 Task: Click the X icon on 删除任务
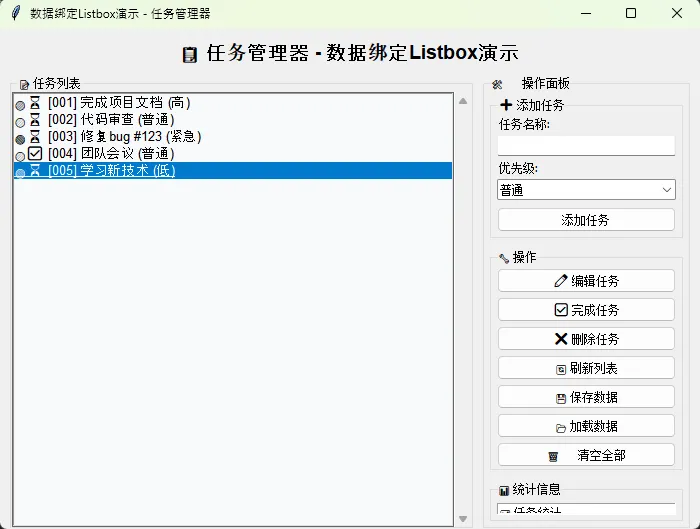tap(561, 339)
